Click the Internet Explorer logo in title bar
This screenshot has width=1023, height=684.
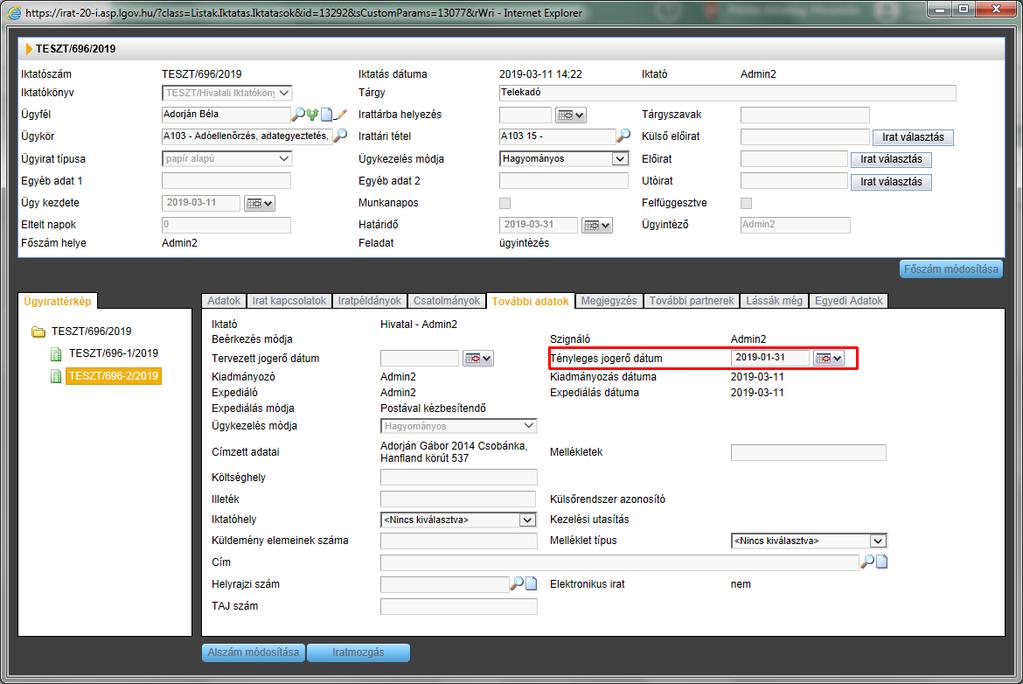[14, 12]
